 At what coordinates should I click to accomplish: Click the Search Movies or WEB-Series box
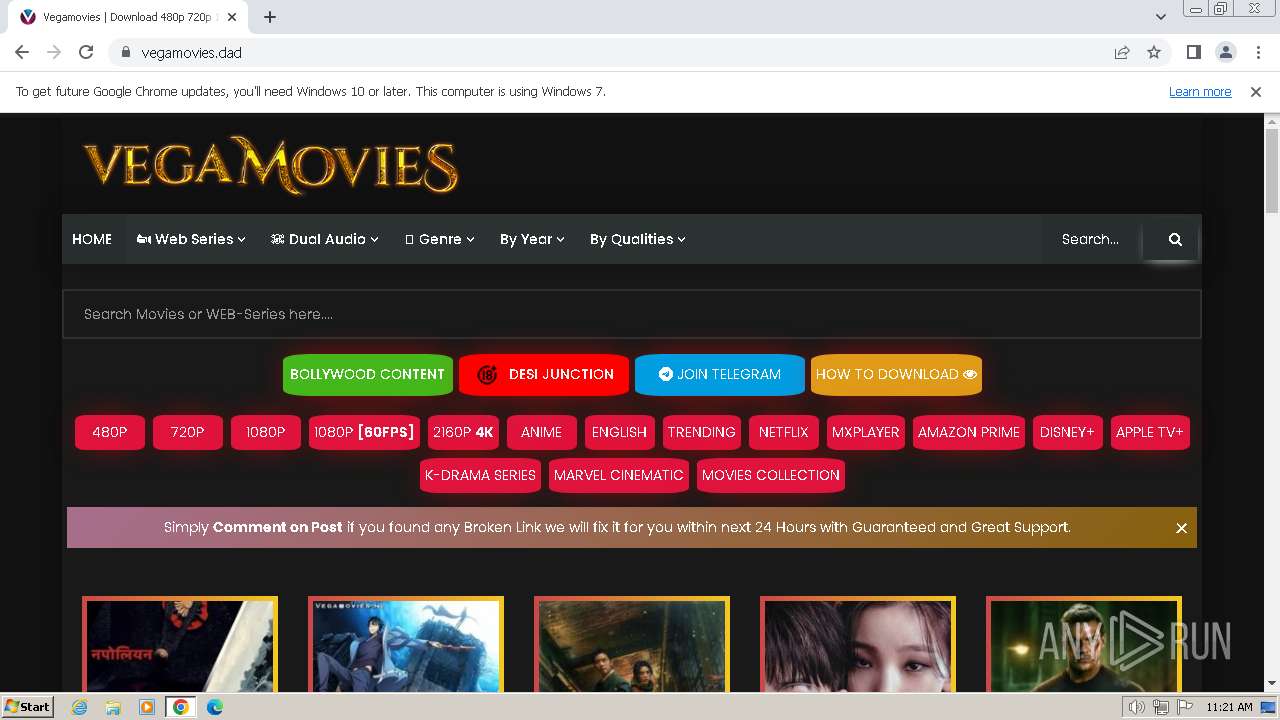[x=632, y=314]
